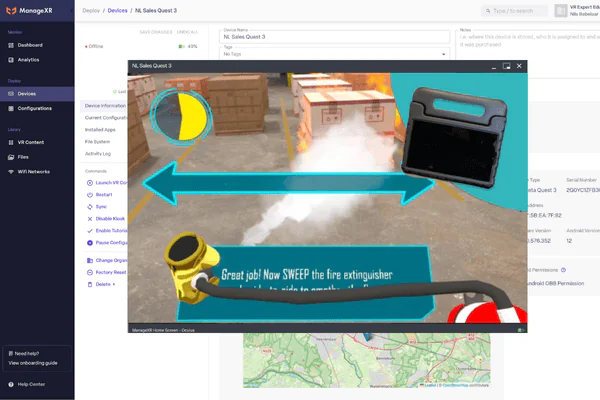Click the Factory Reset command
The width and height of the screenshot is (600, 400).
[x=111, y=273]
